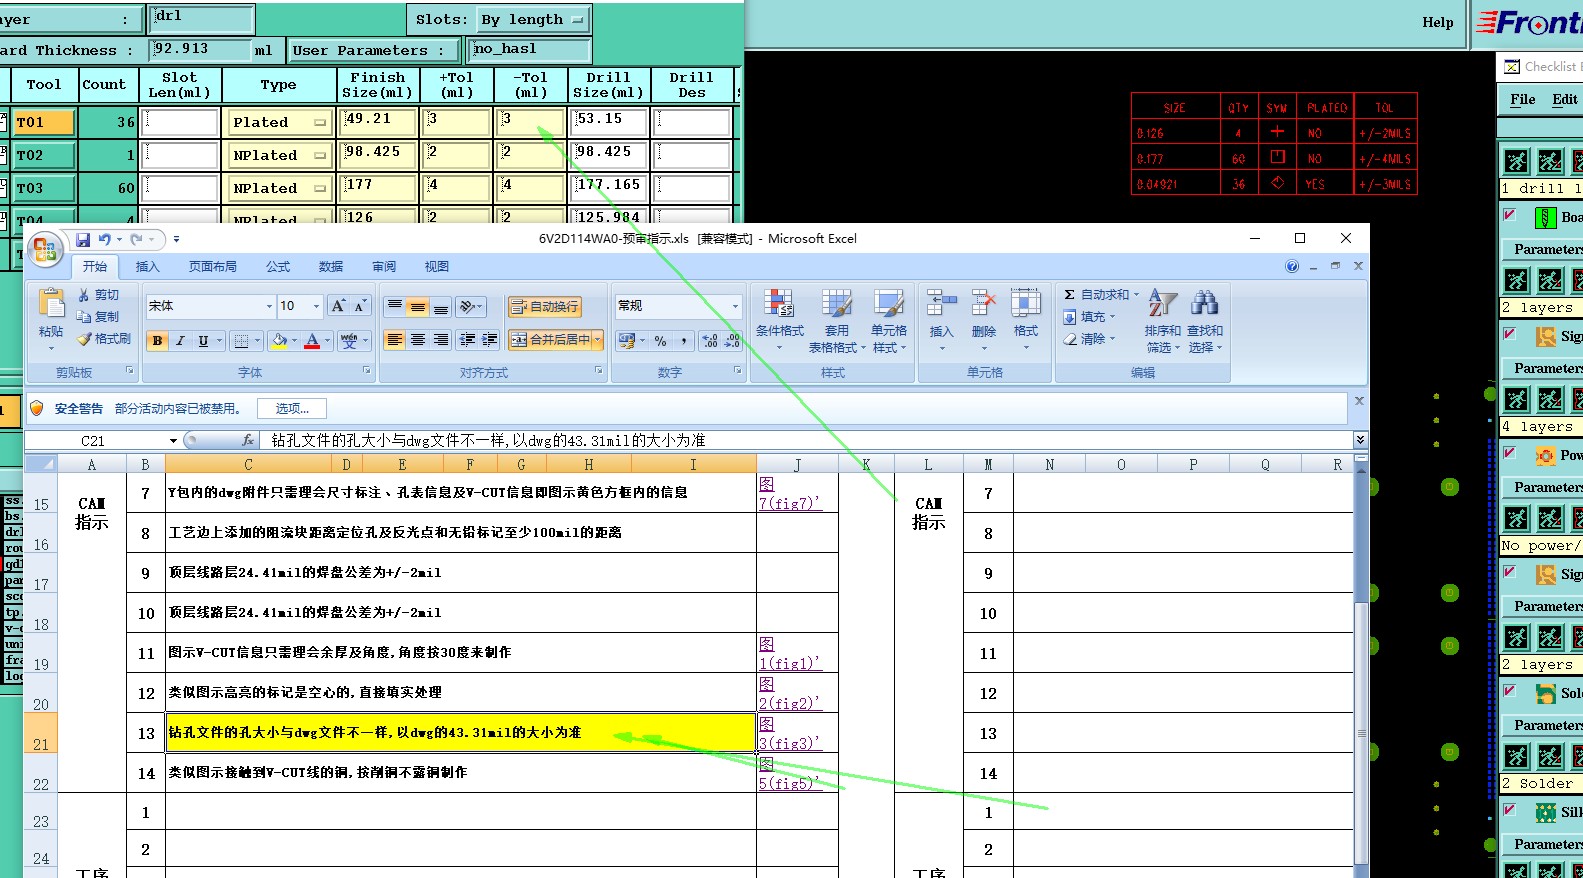Click the Increase Indent icon
Viewport: 1583px width, 878px height.
pos(490,340)
